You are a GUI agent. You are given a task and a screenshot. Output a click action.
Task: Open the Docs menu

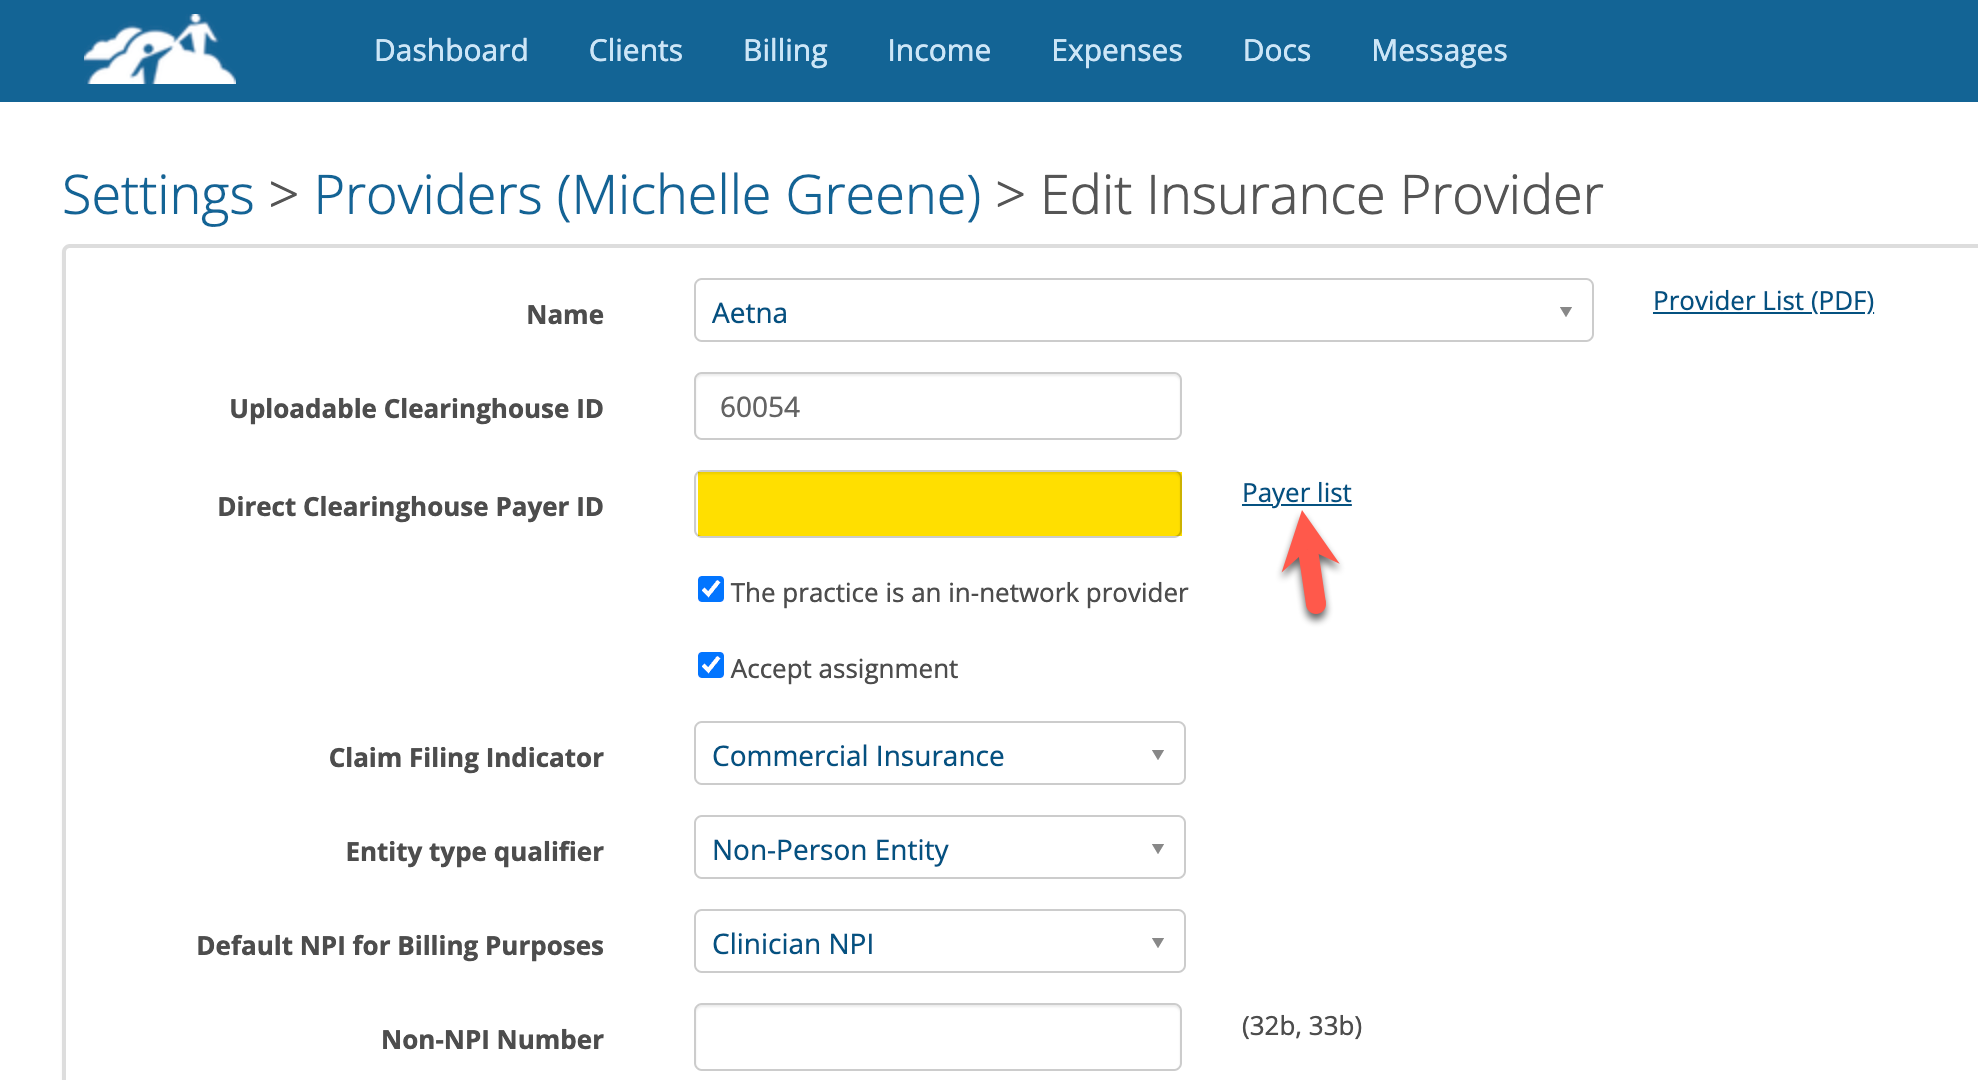[x=1276, y=50]
